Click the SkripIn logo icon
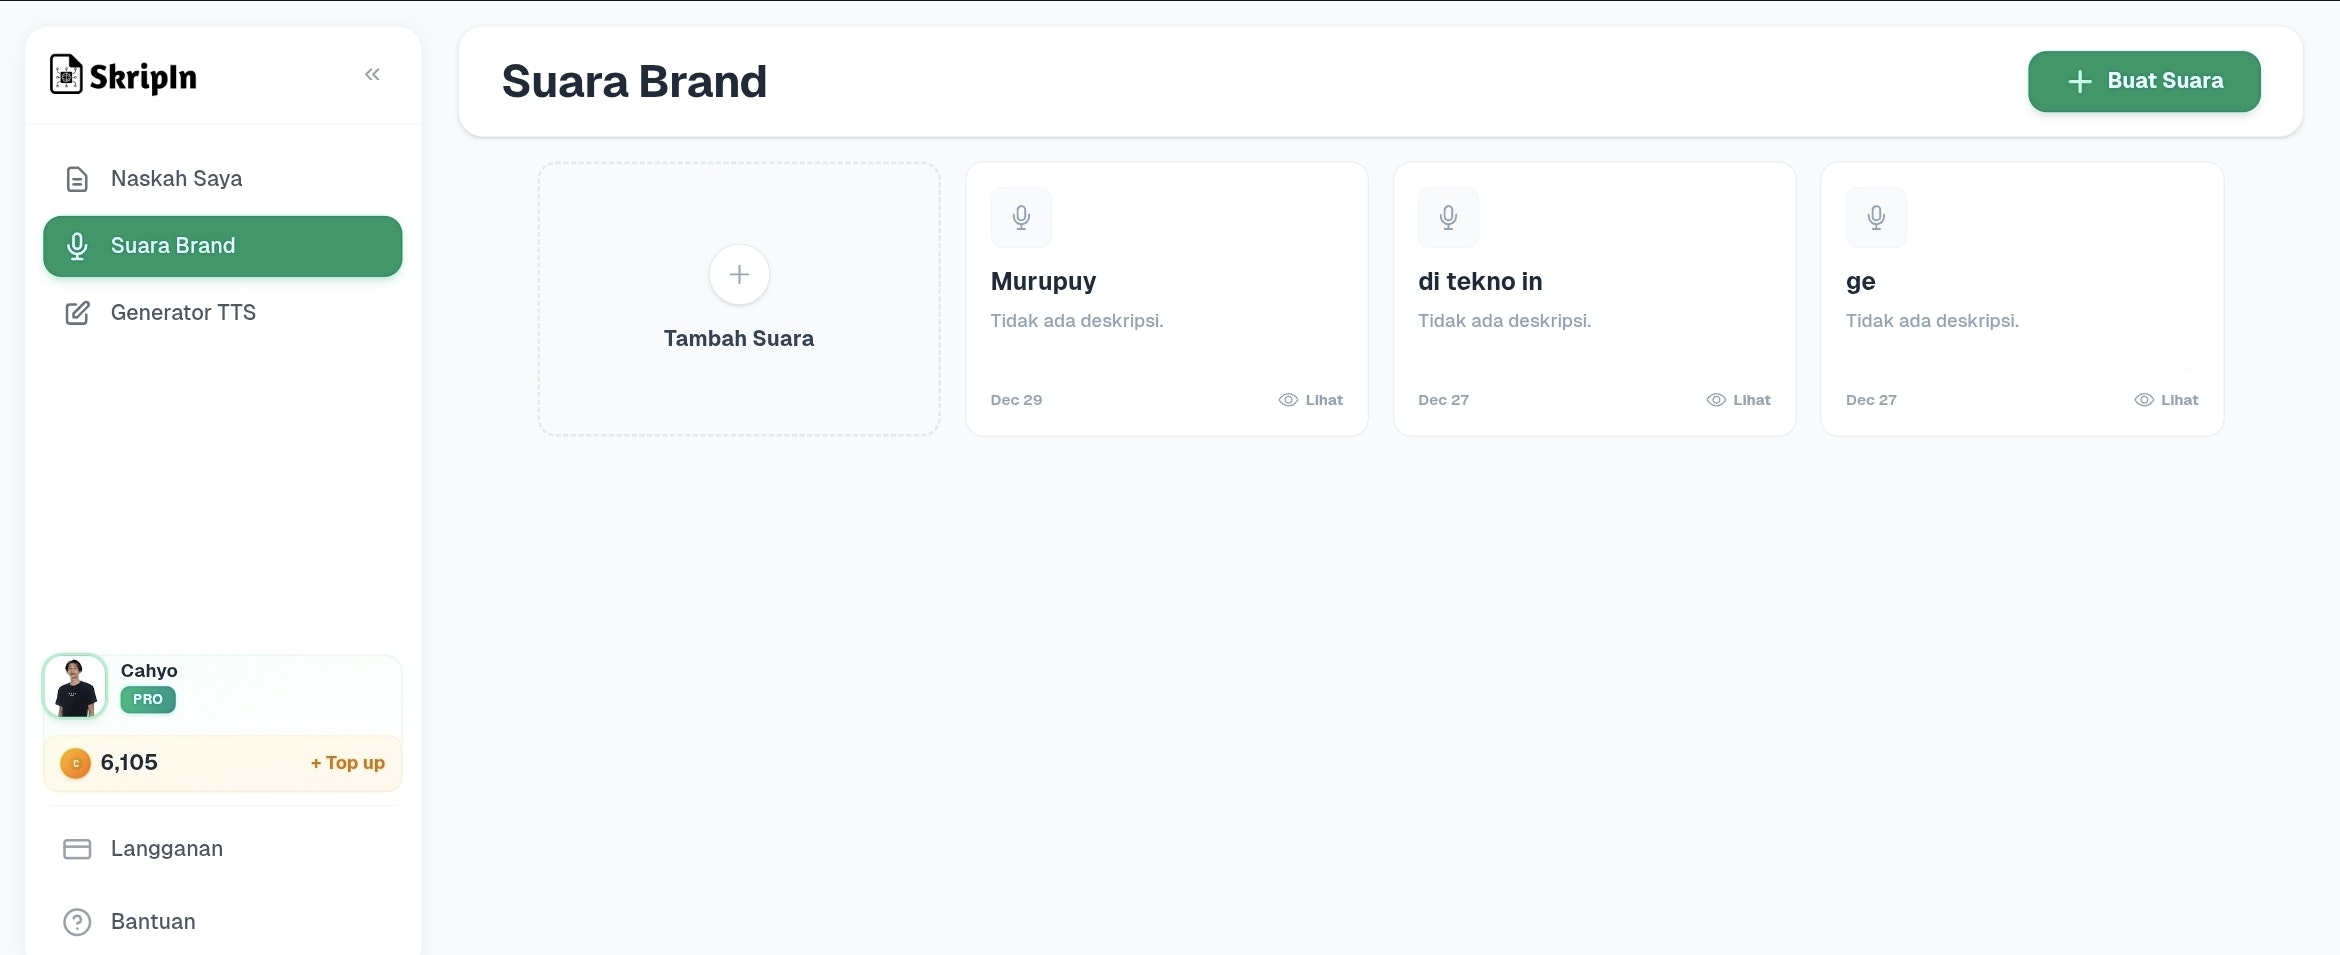The image size is (2340, 955). click(x=65, y=74)
